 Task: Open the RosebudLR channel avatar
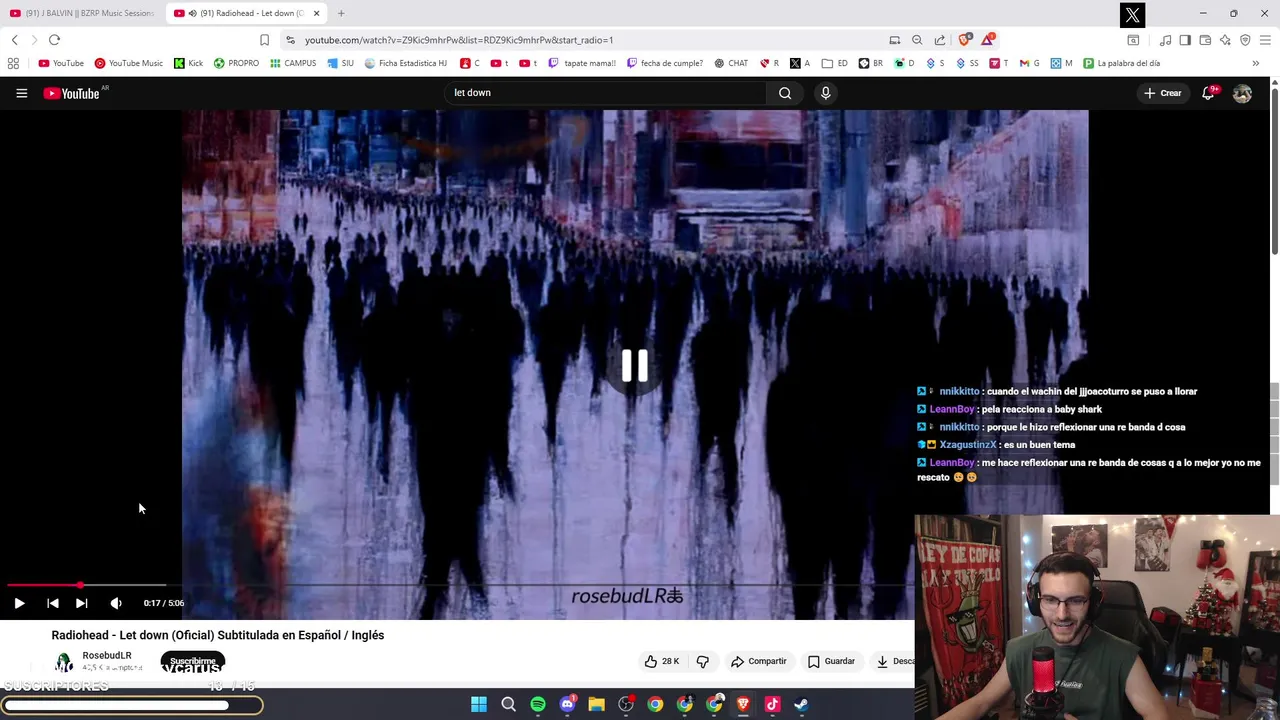click(64, 662)
